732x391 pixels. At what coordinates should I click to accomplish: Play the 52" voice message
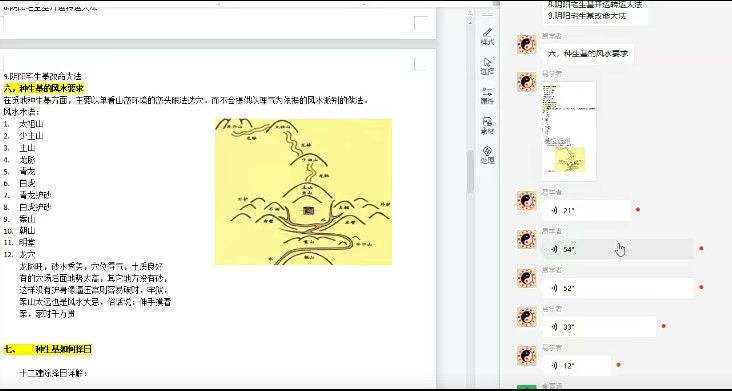click(618, 288)
